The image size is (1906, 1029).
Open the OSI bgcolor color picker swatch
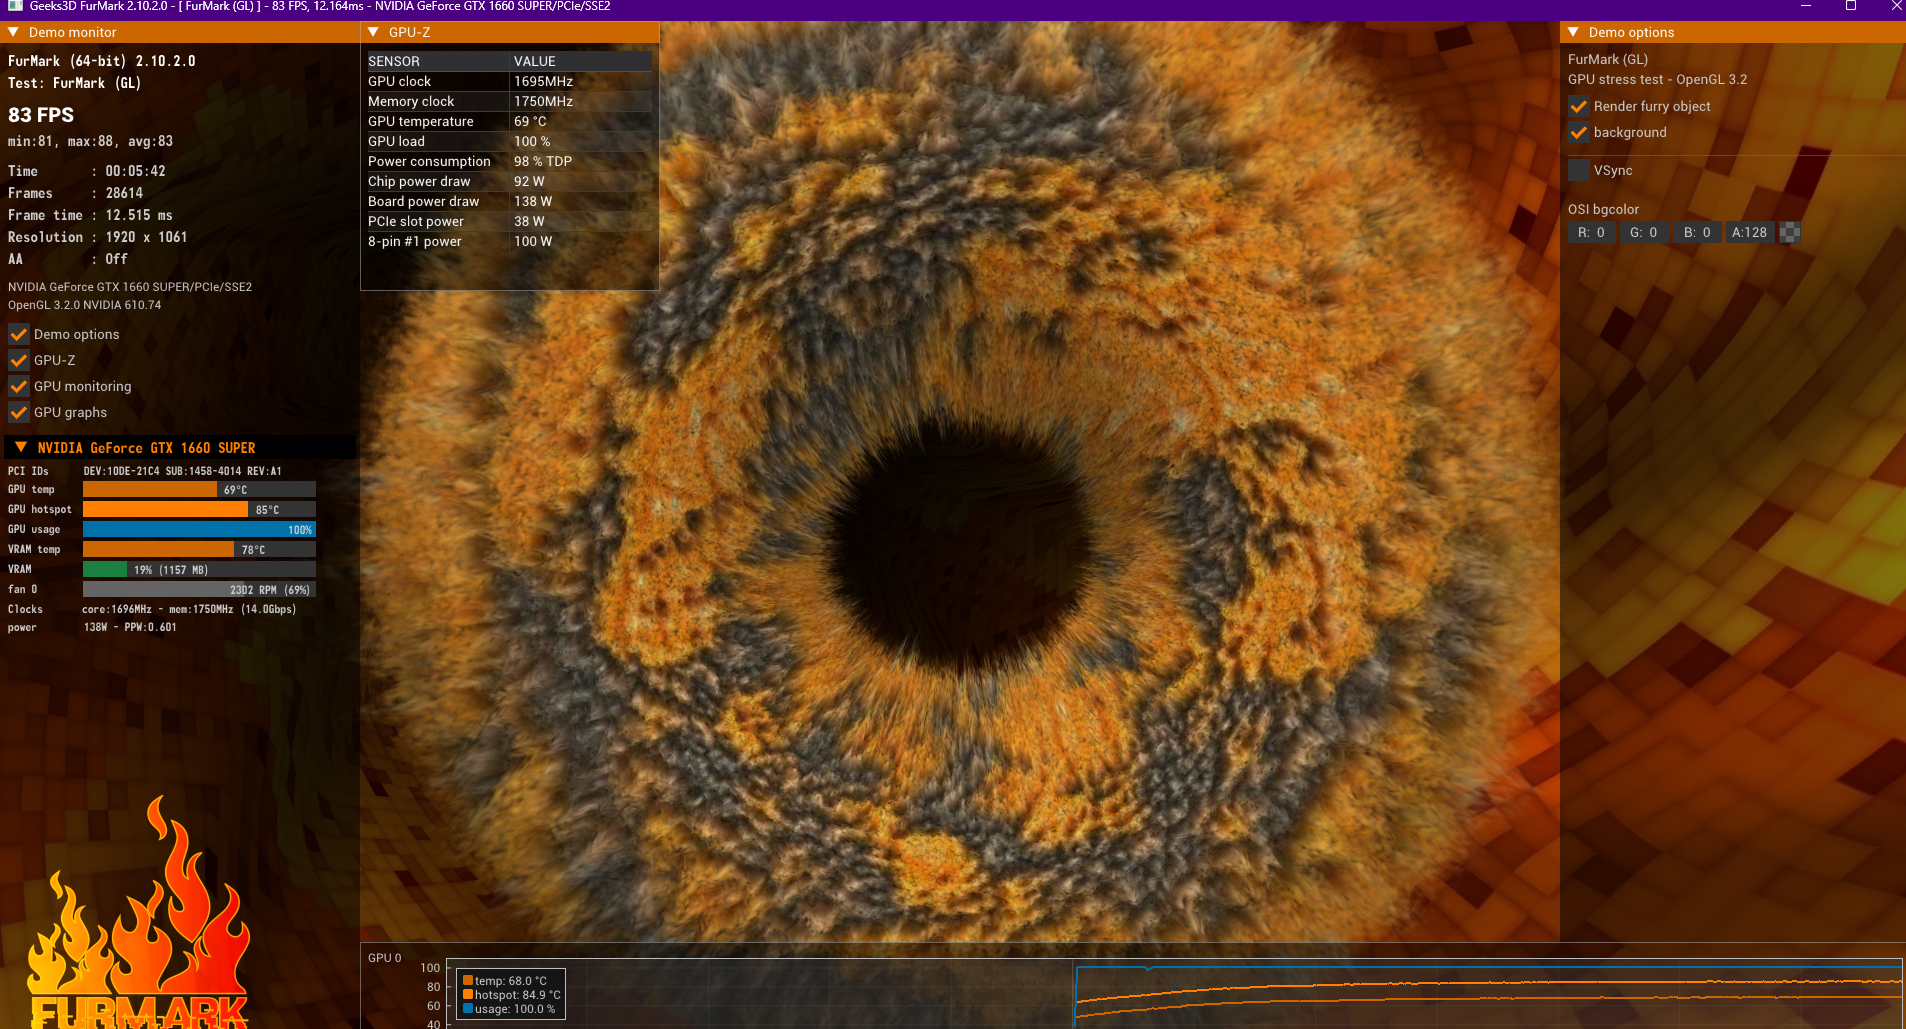1790,232
